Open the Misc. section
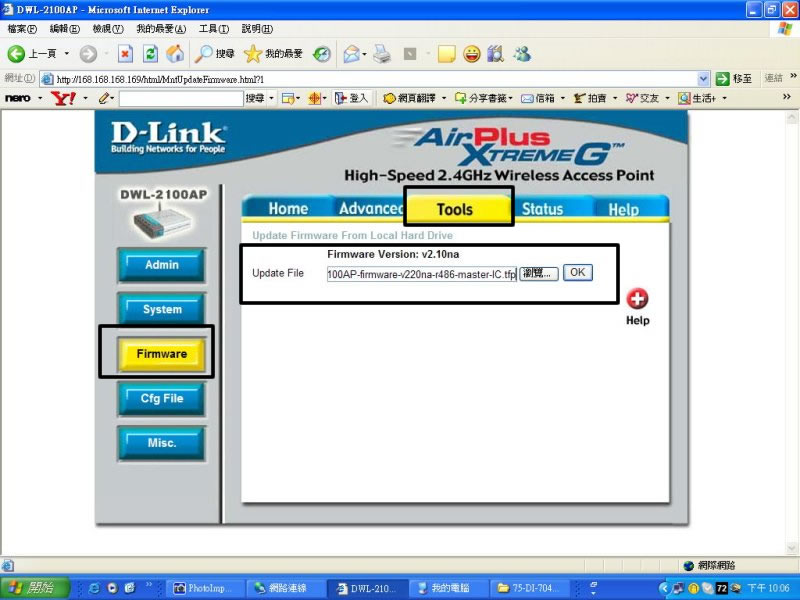Viewport: 800px width, 600px height. coord(162,443)
